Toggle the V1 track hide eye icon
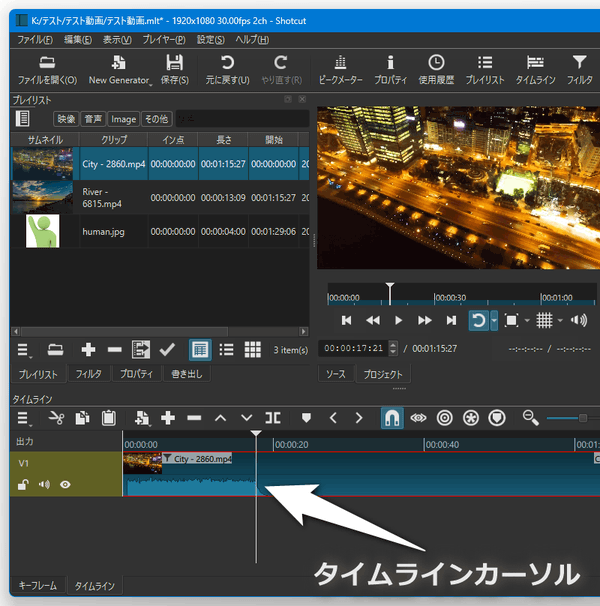The image size is (600, 606). click(x=65, y=485)
